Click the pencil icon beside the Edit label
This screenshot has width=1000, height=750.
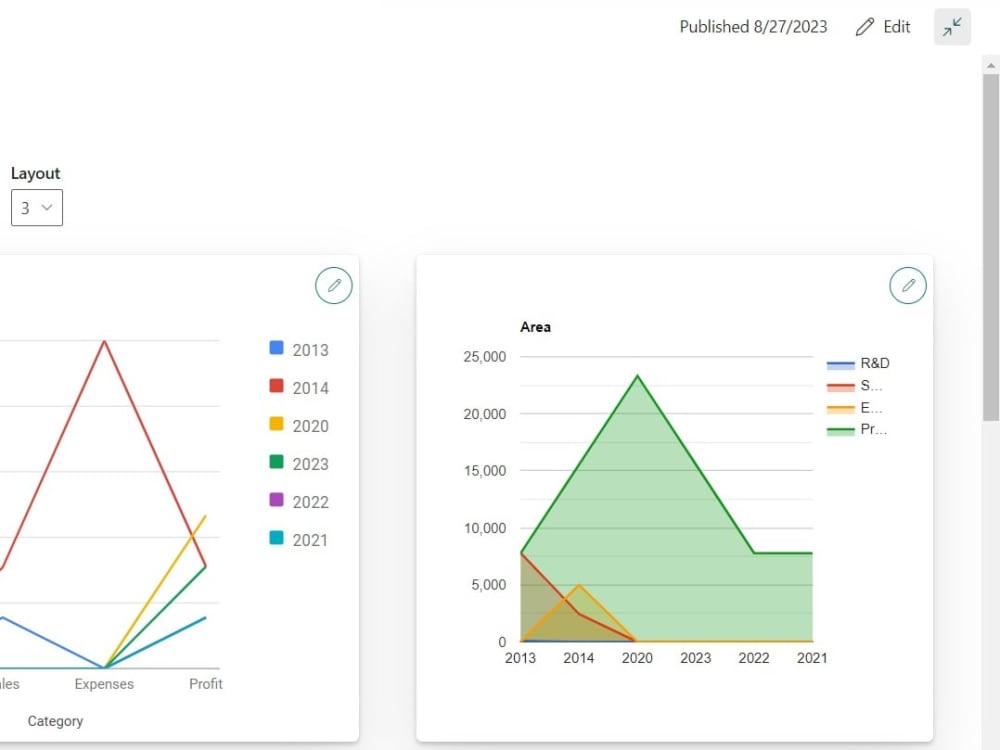pyautogui.click(x=864, y=27)
